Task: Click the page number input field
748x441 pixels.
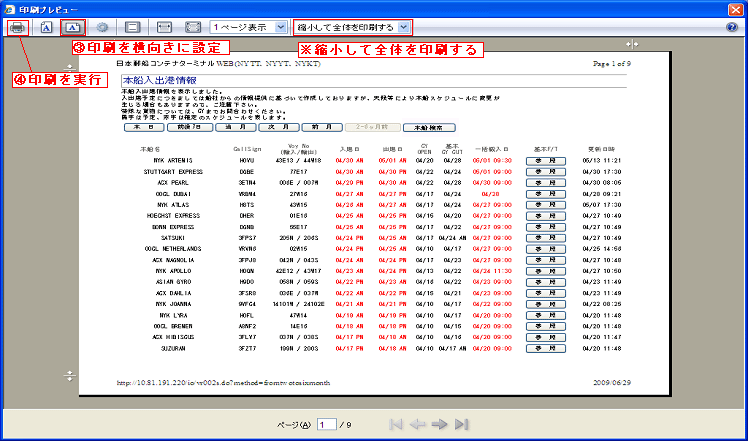Action: [x=327, y=425]
